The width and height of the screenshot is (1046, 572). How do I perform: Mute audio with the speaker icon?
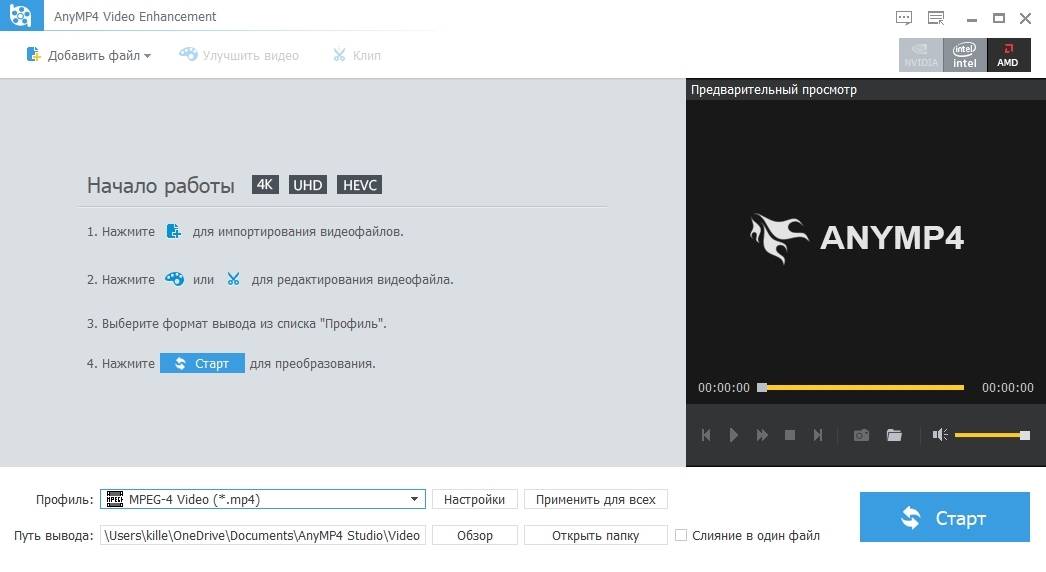pos(939,435)
